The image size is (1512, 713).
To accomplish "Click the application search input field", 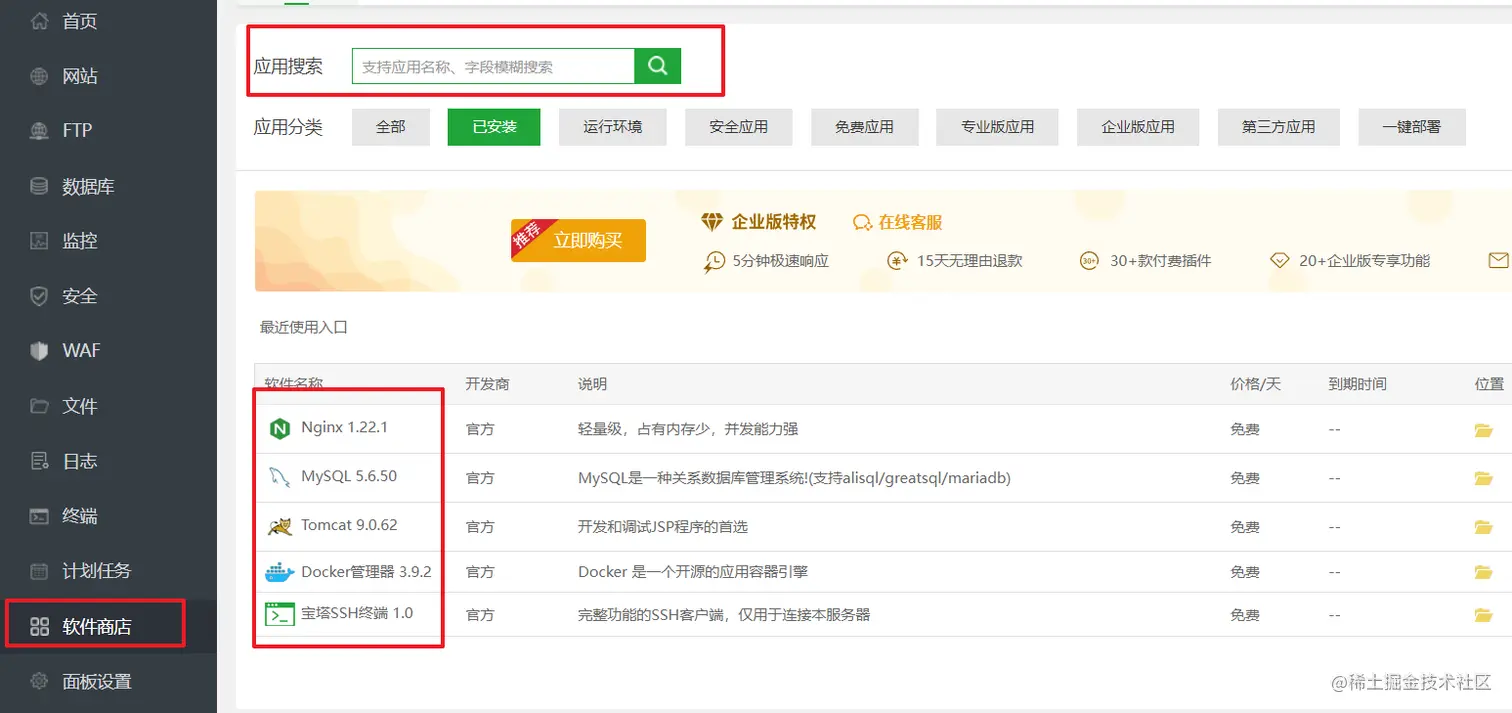I will pyautogui.click(x=493, y=66).
